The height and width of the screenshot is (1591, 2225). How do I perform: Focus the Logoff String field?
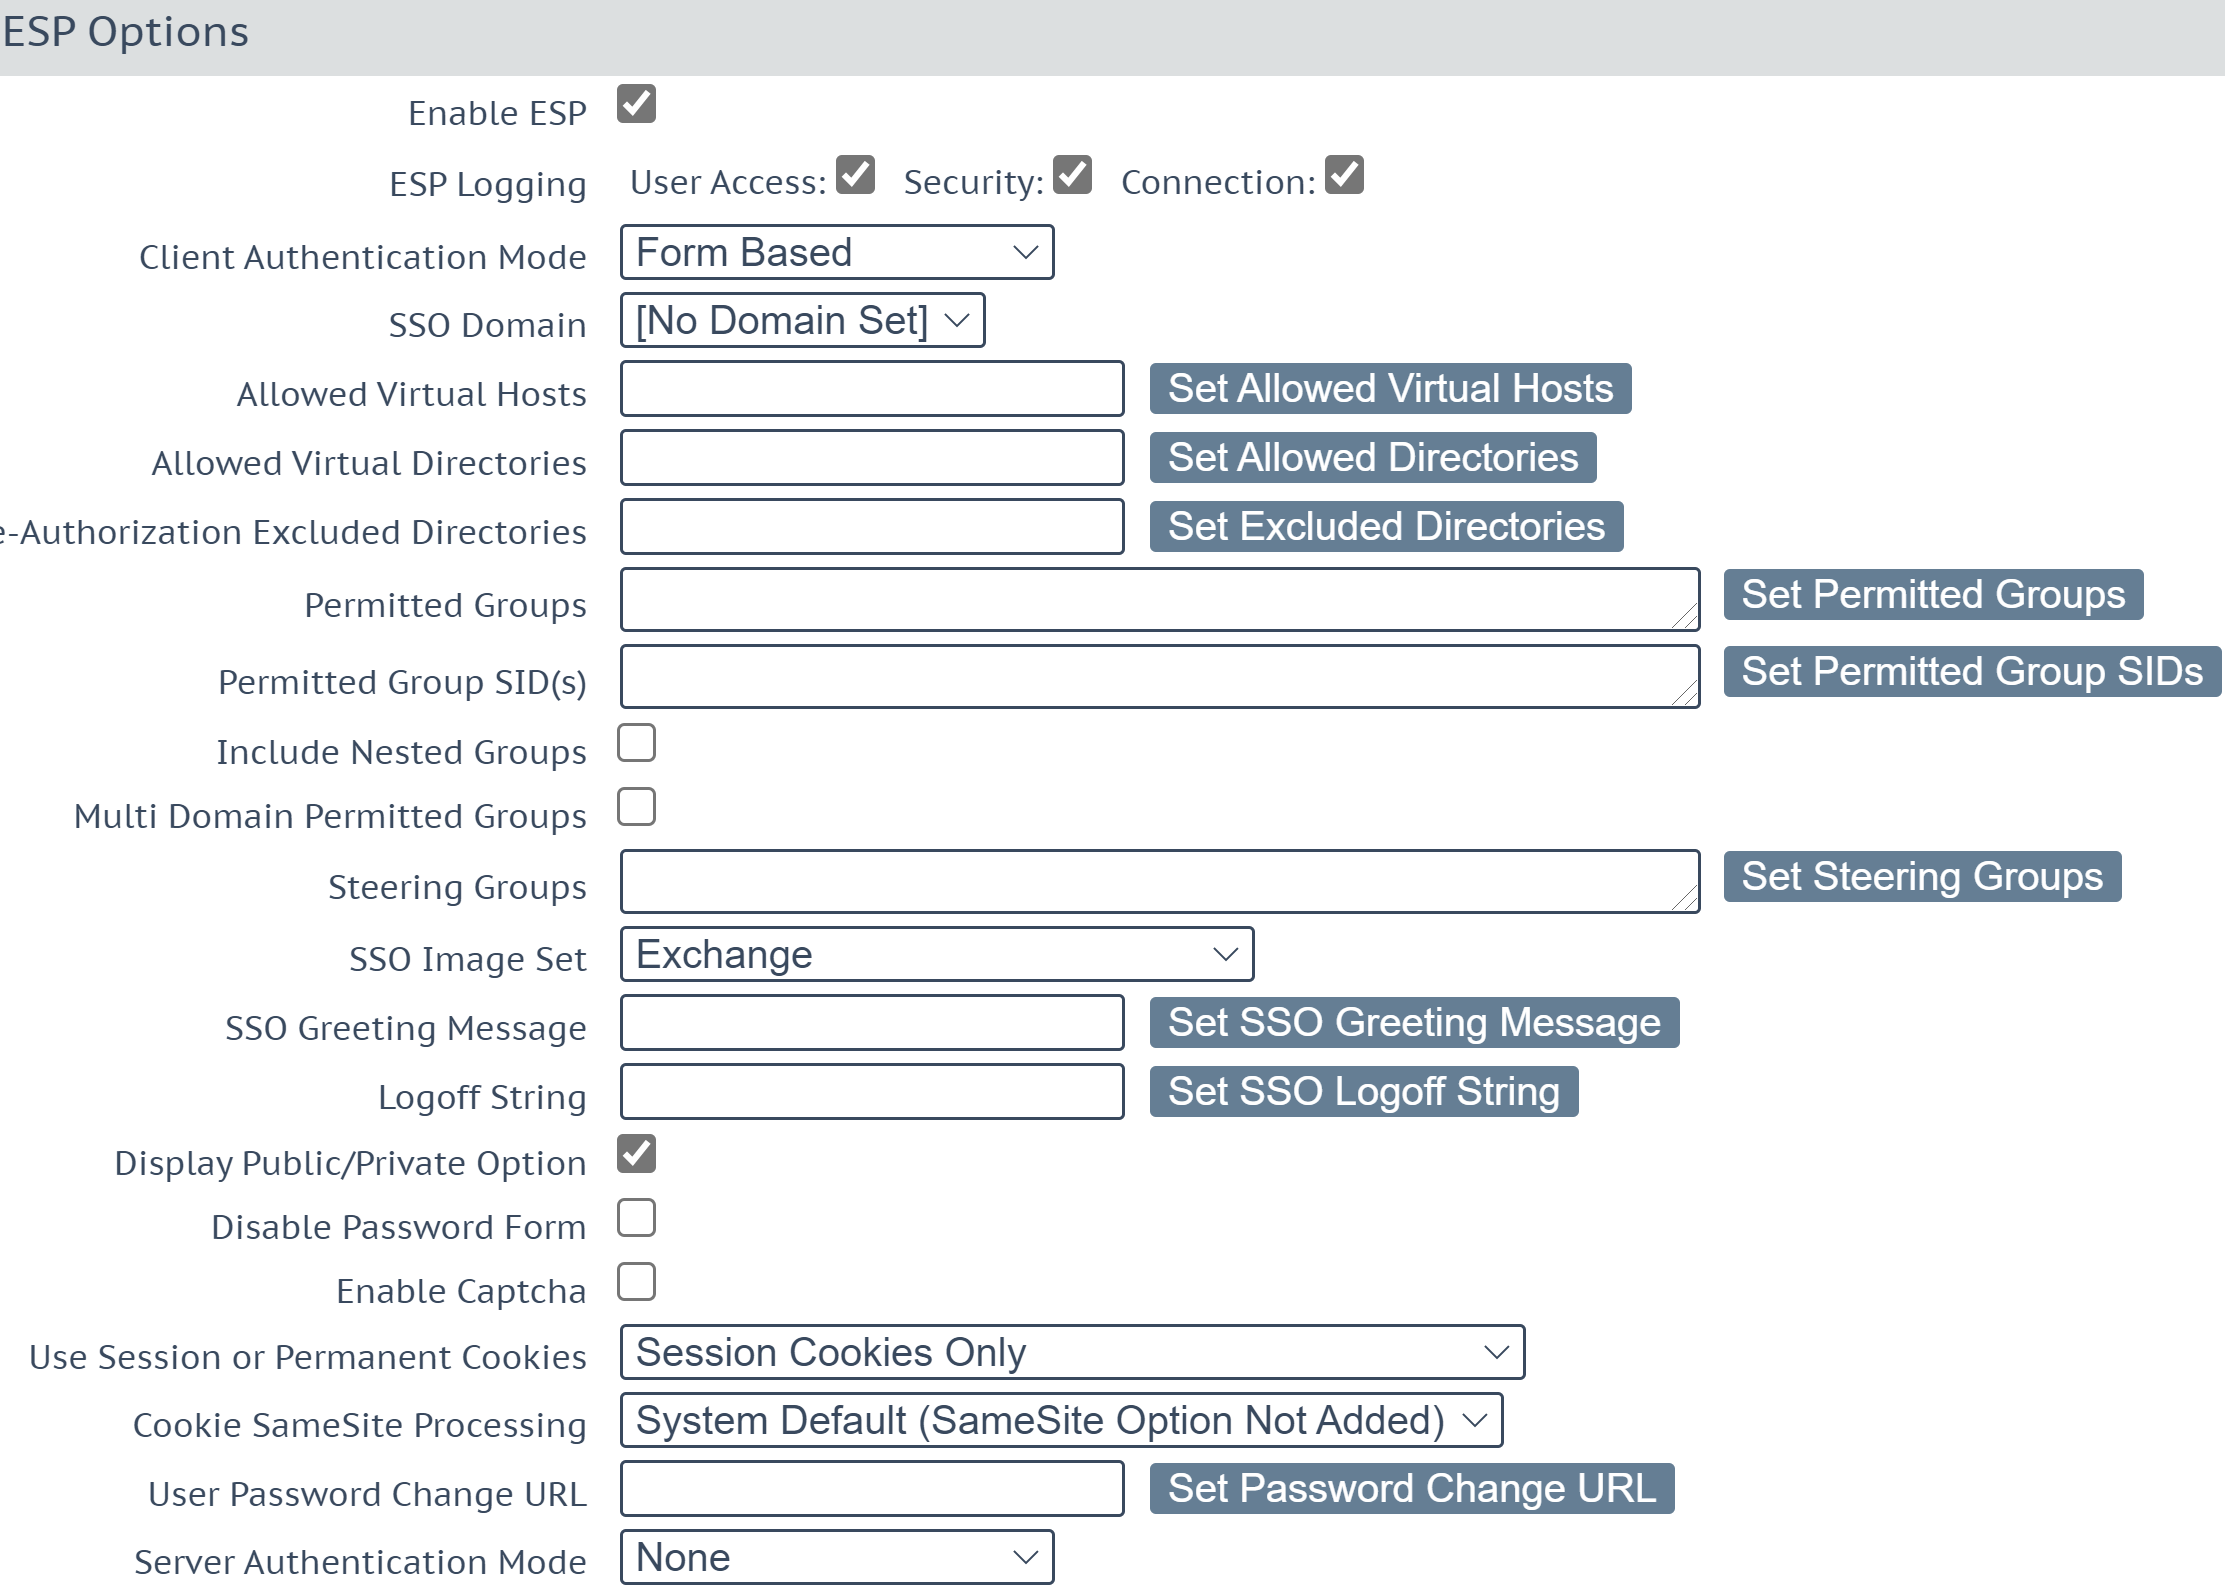[x=872, y=1091]
